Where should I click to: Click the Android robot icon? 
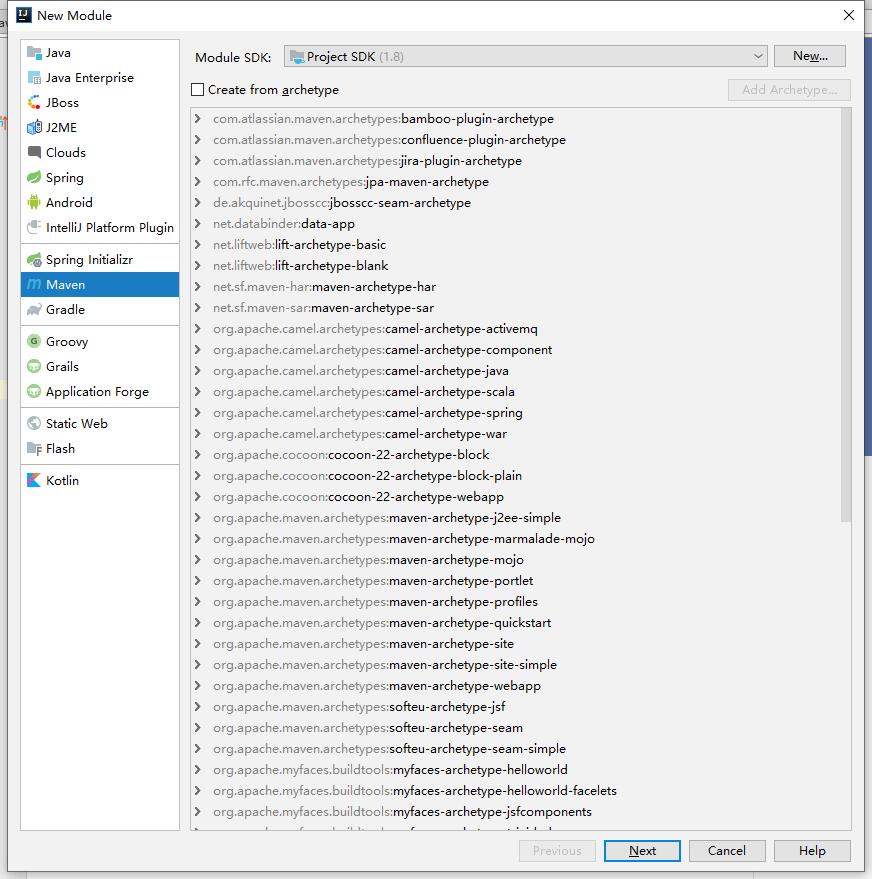click(x=35, y=203)
